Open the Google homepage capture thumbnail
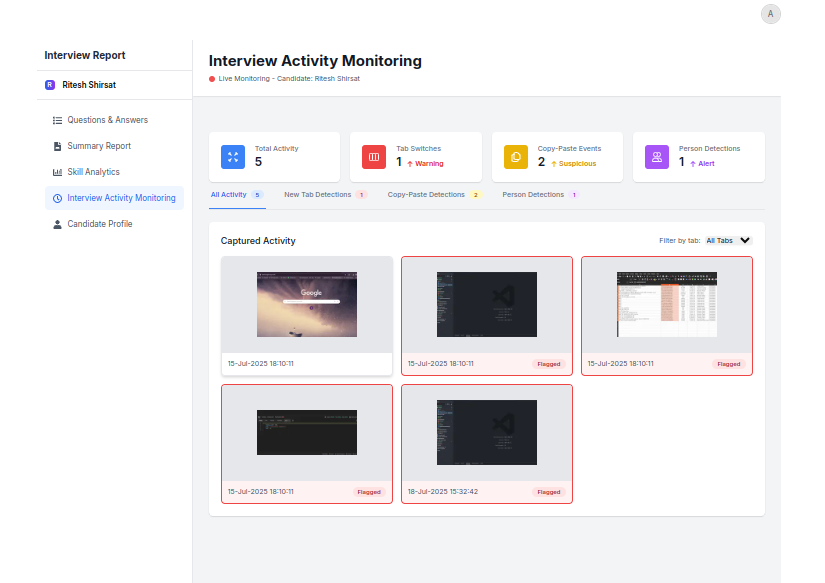The height and width of the screenshot is (583, 825). [x=307, y=305]
